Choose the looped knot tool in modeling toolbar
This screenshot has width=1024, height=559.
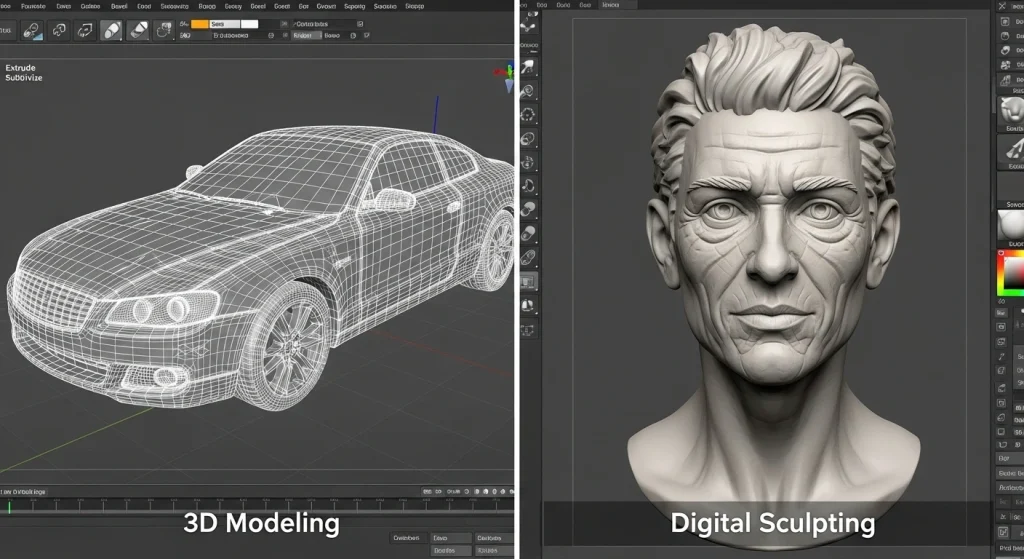[x=59, y=31]
